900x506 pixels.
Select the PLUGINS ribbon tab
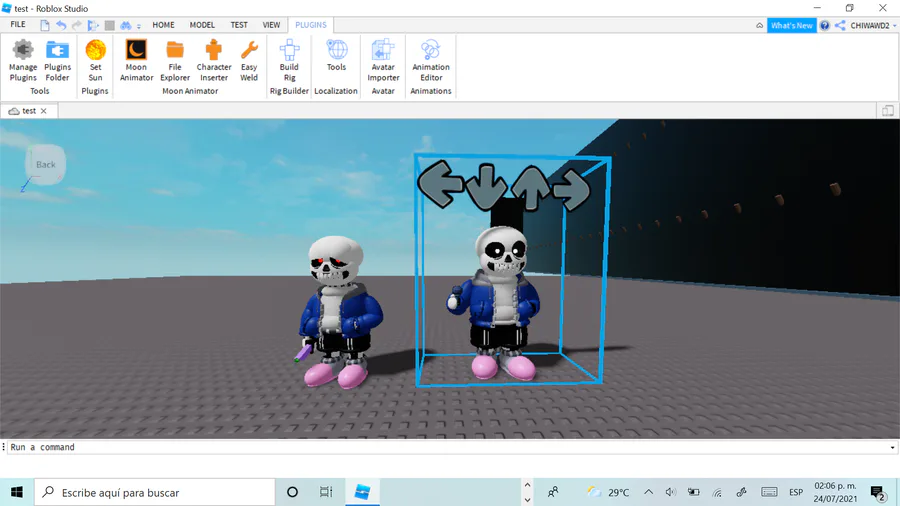[311, 25]
